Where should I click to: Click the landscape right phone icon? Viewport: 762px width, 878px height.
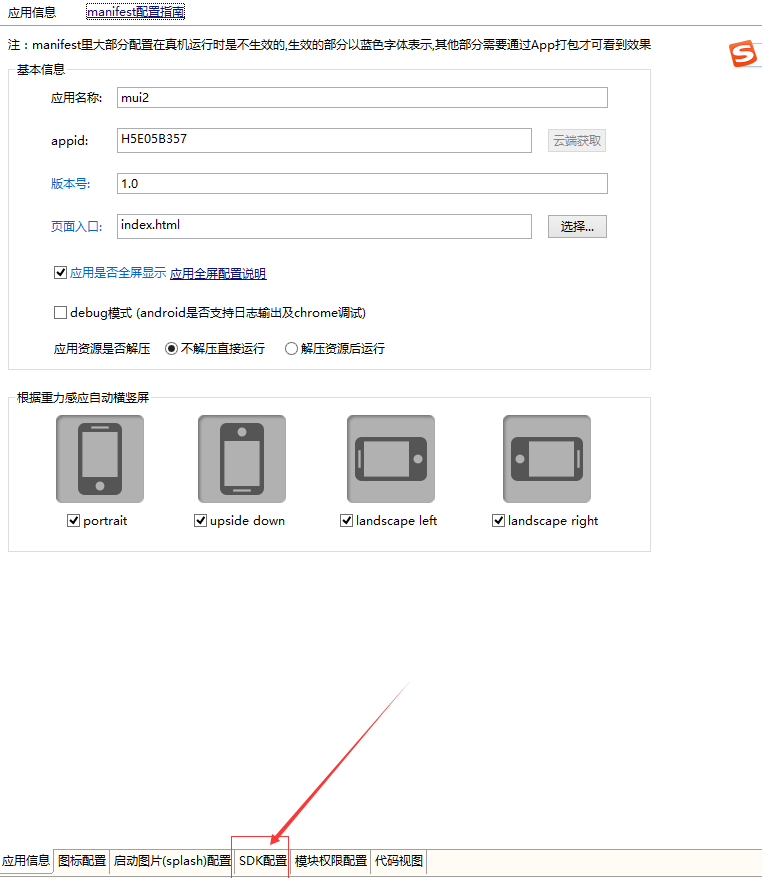pyautogui.click(x=547, y=459)
